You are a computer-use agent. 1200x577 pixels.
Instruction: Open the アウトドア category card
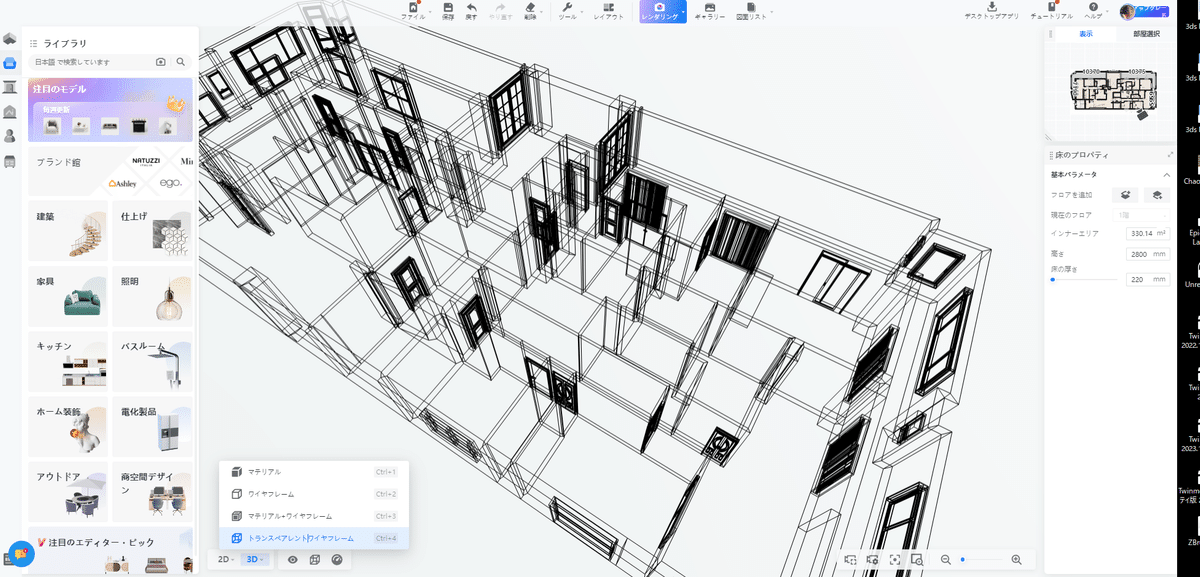point(68,492)
